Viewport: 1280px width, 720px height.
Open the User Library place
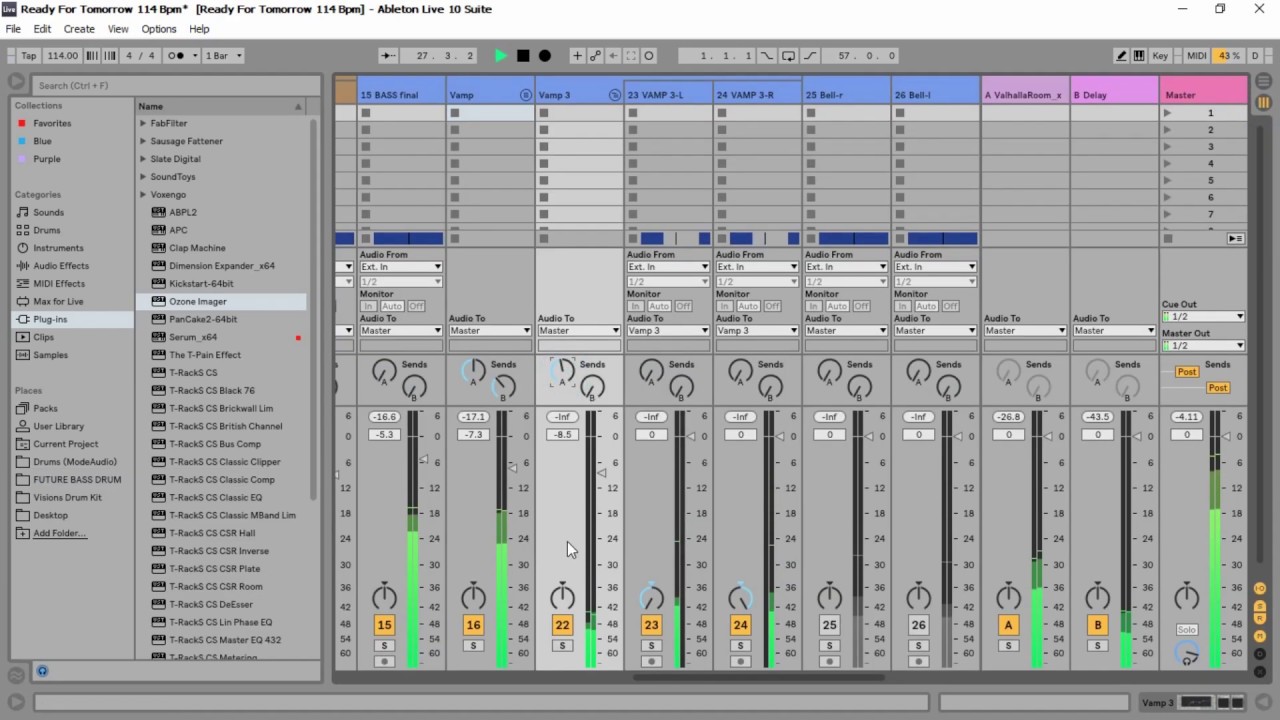pyautogui.click(x=58, y=426)
